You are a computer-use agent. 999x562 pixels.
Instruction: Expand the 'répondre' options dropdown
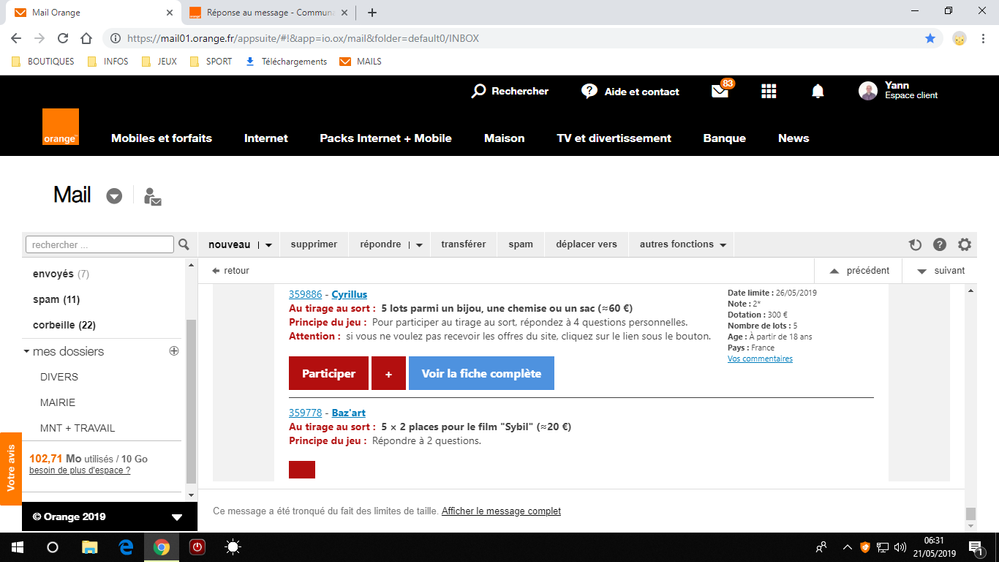coord(419,245)
